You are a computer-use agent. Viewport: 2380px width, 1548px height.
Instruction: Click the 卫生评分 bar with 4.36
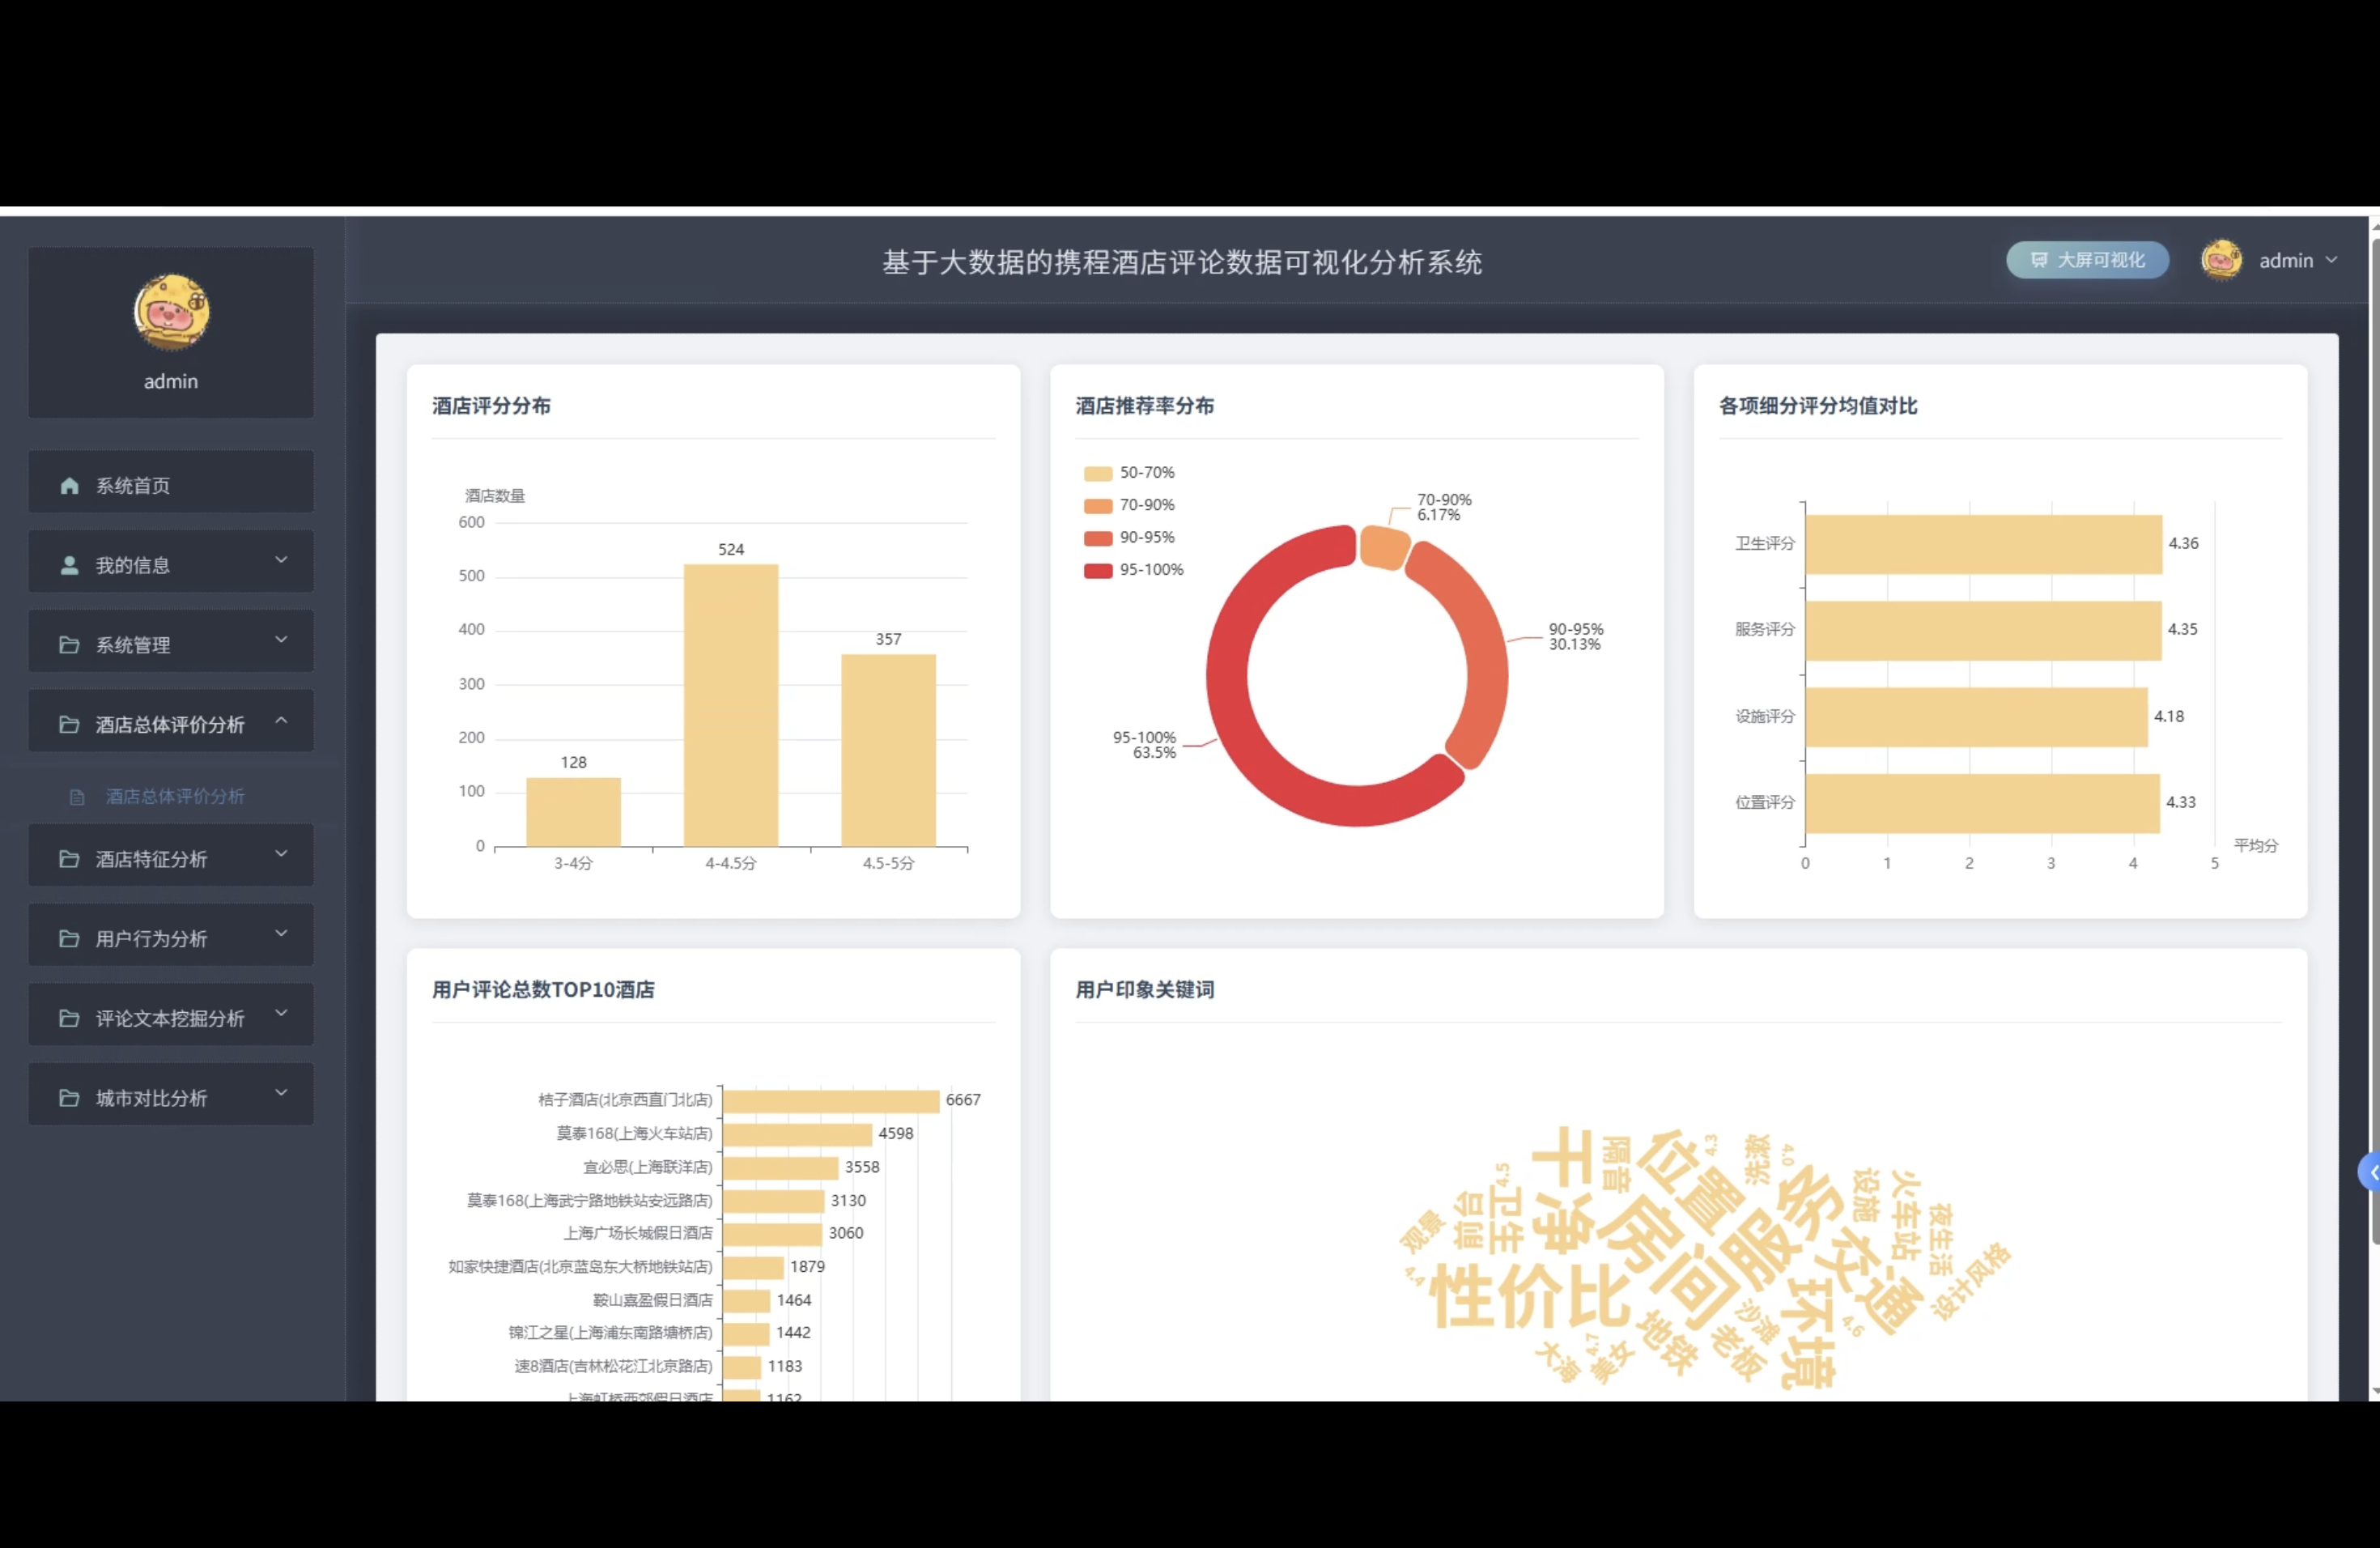(x=1983, y=545)
